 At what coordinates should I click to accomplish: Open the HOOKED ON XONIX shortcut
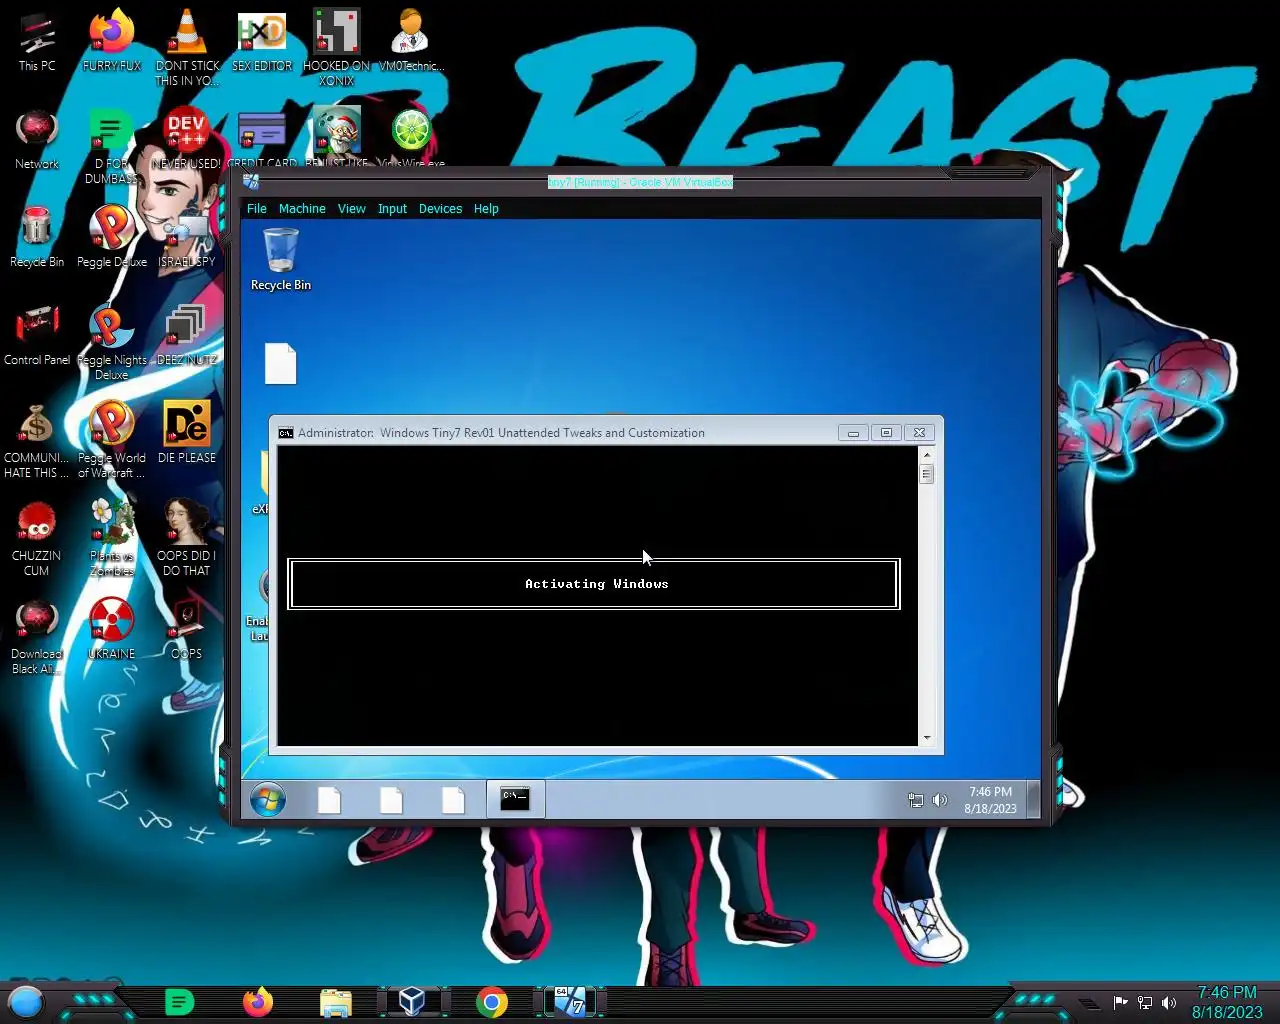(337, 48)
